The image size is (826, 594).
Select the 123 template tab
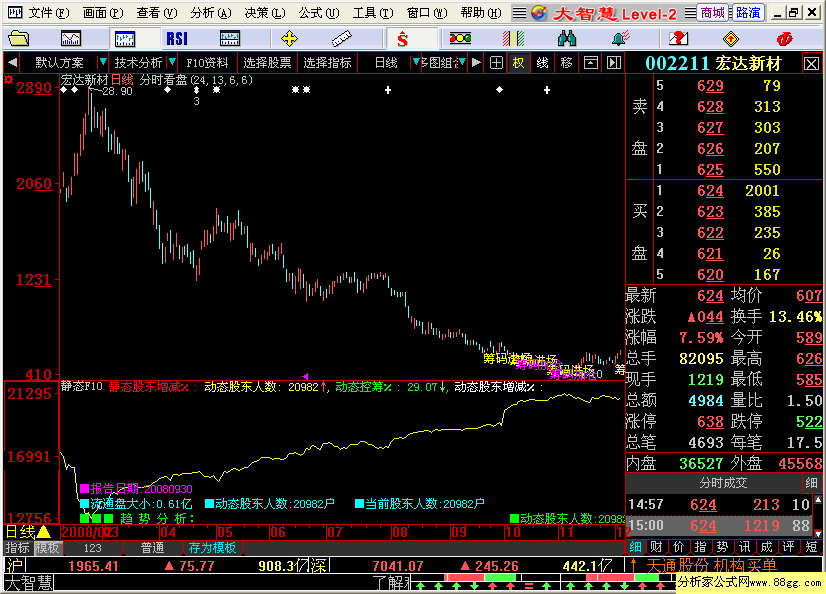coord(93,548)
